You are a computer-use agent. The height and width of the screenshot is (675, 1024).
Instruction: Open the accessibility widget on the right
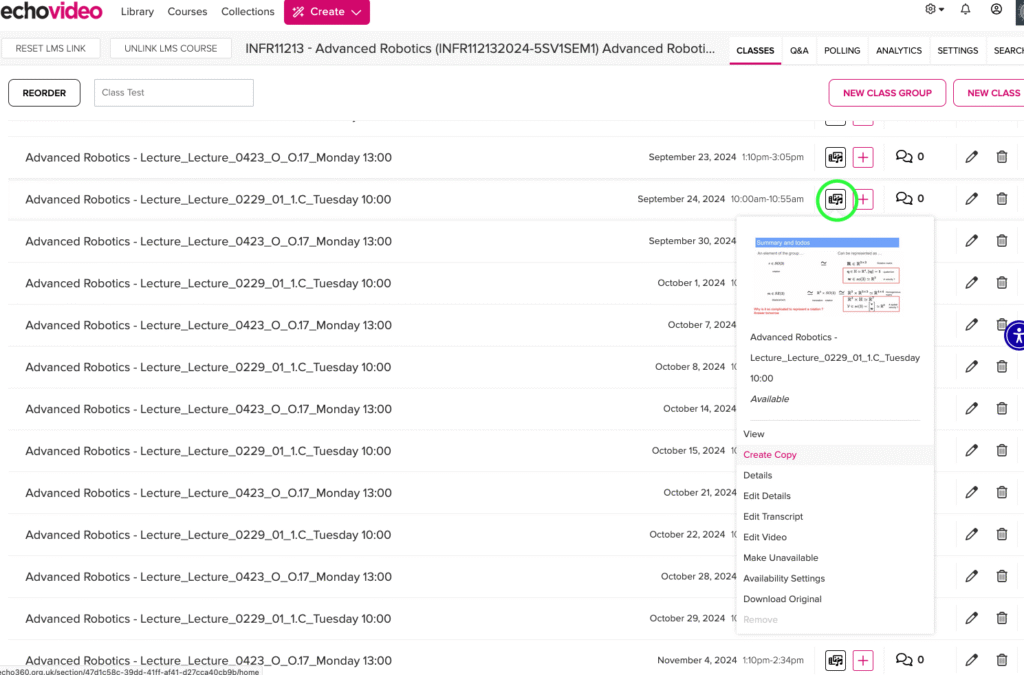(1015, 335)
